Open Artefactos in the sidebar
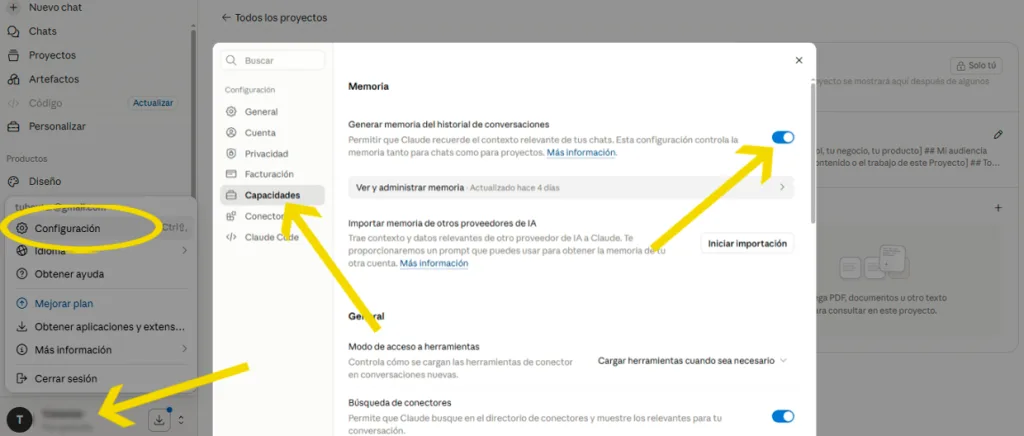 pos(54,79)
